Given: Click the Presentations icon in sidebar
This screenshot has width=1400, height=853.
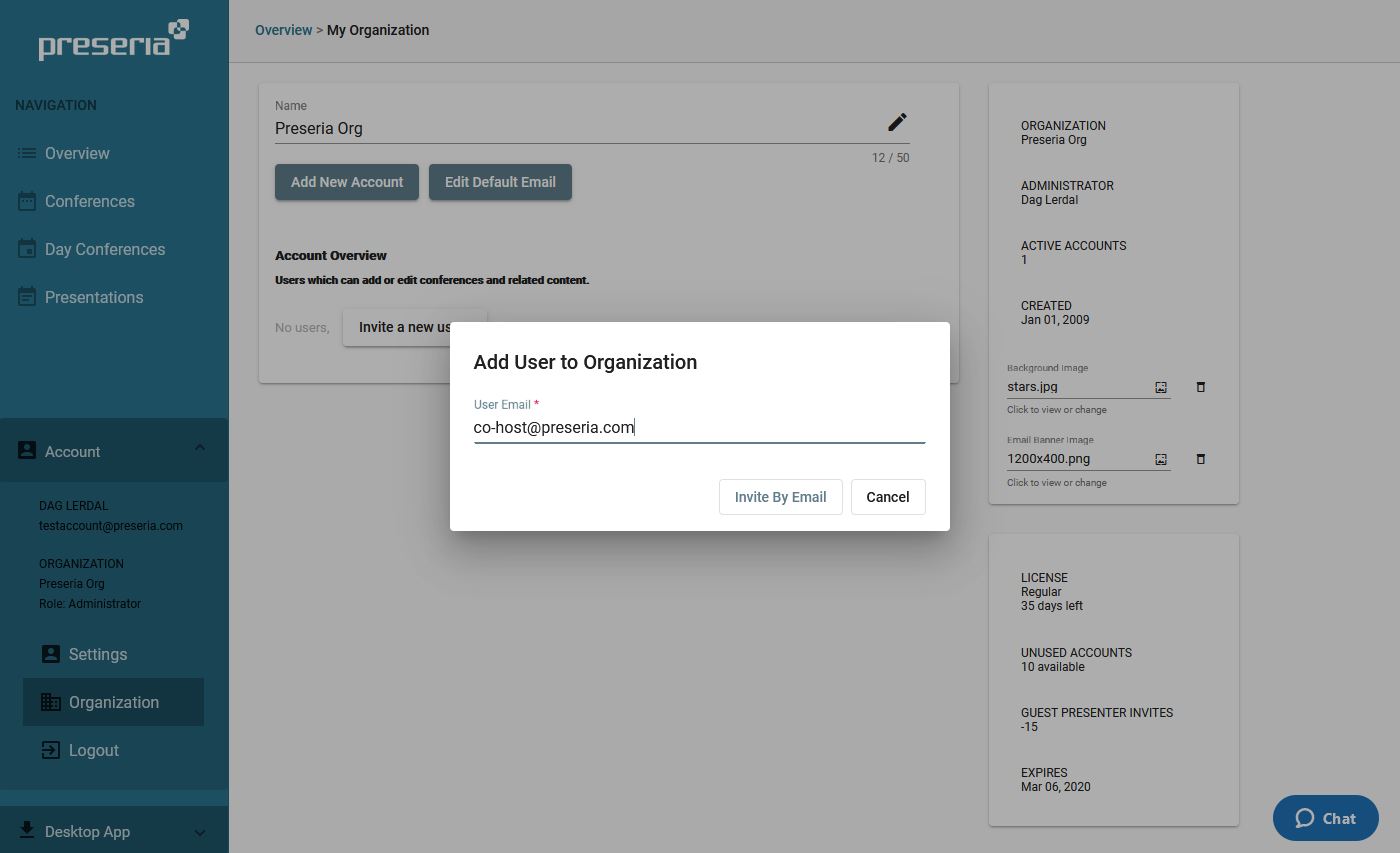Looking at the screenshot, I should pos(27,297).
